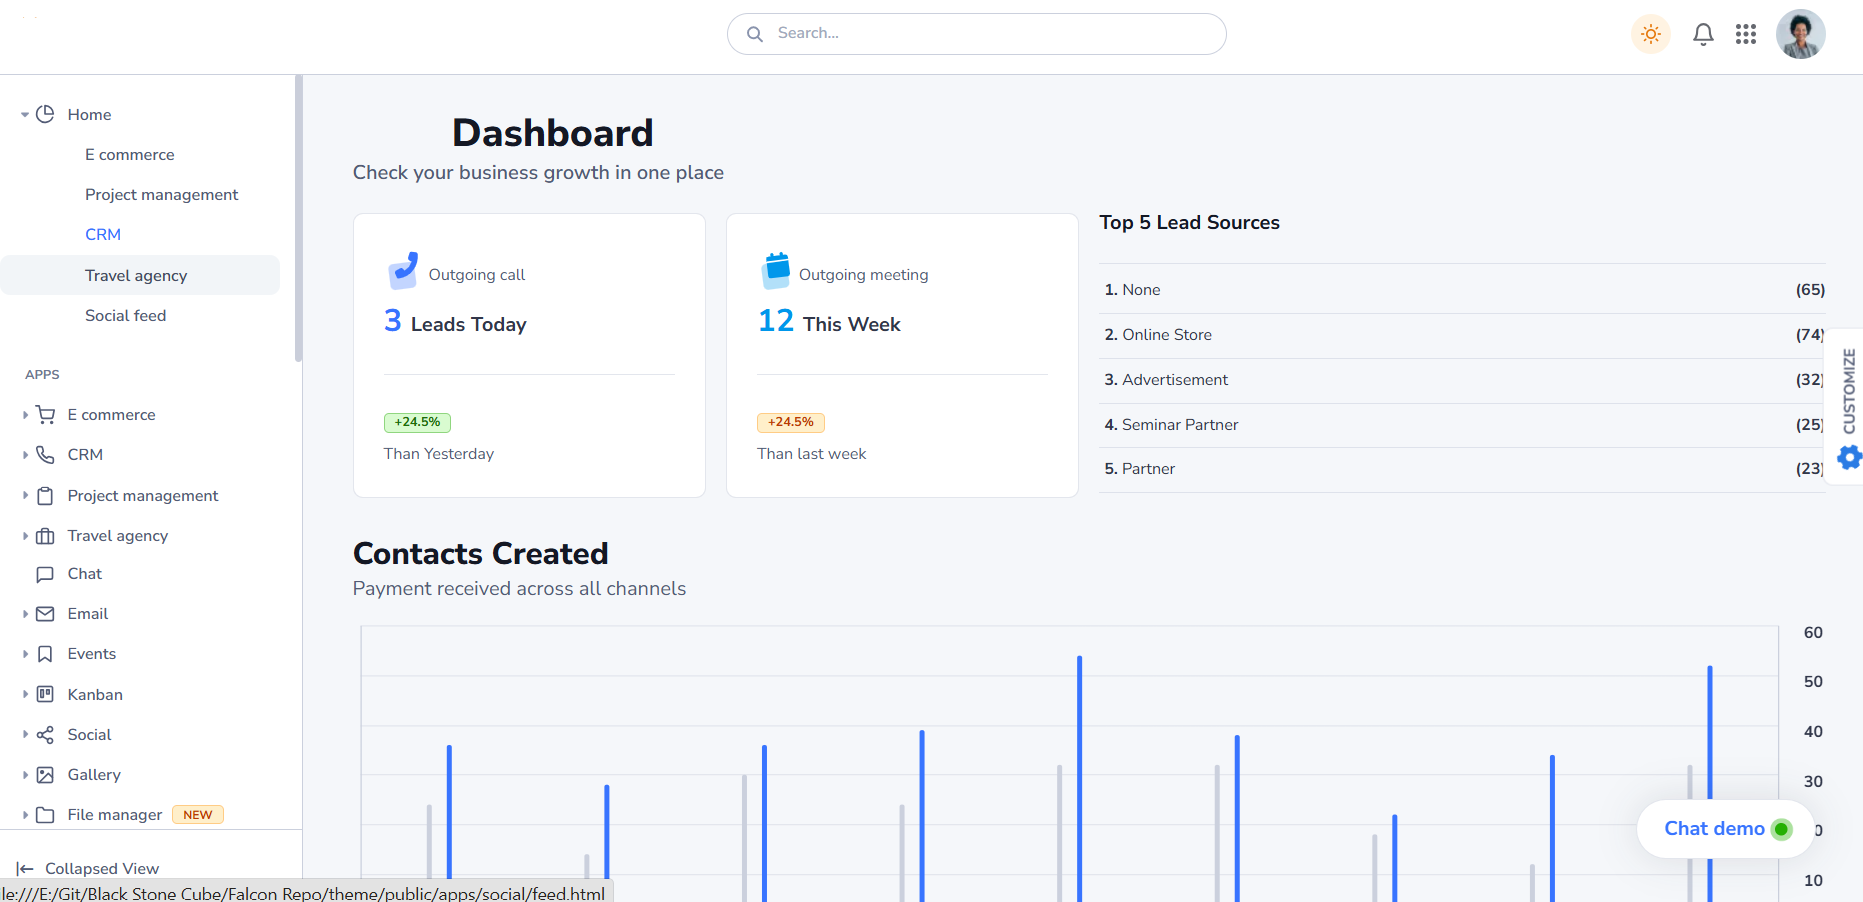Screen dimensions: 1863x902
Task: Open the CRM dashboard link
Action: click(x=103, y=235)
